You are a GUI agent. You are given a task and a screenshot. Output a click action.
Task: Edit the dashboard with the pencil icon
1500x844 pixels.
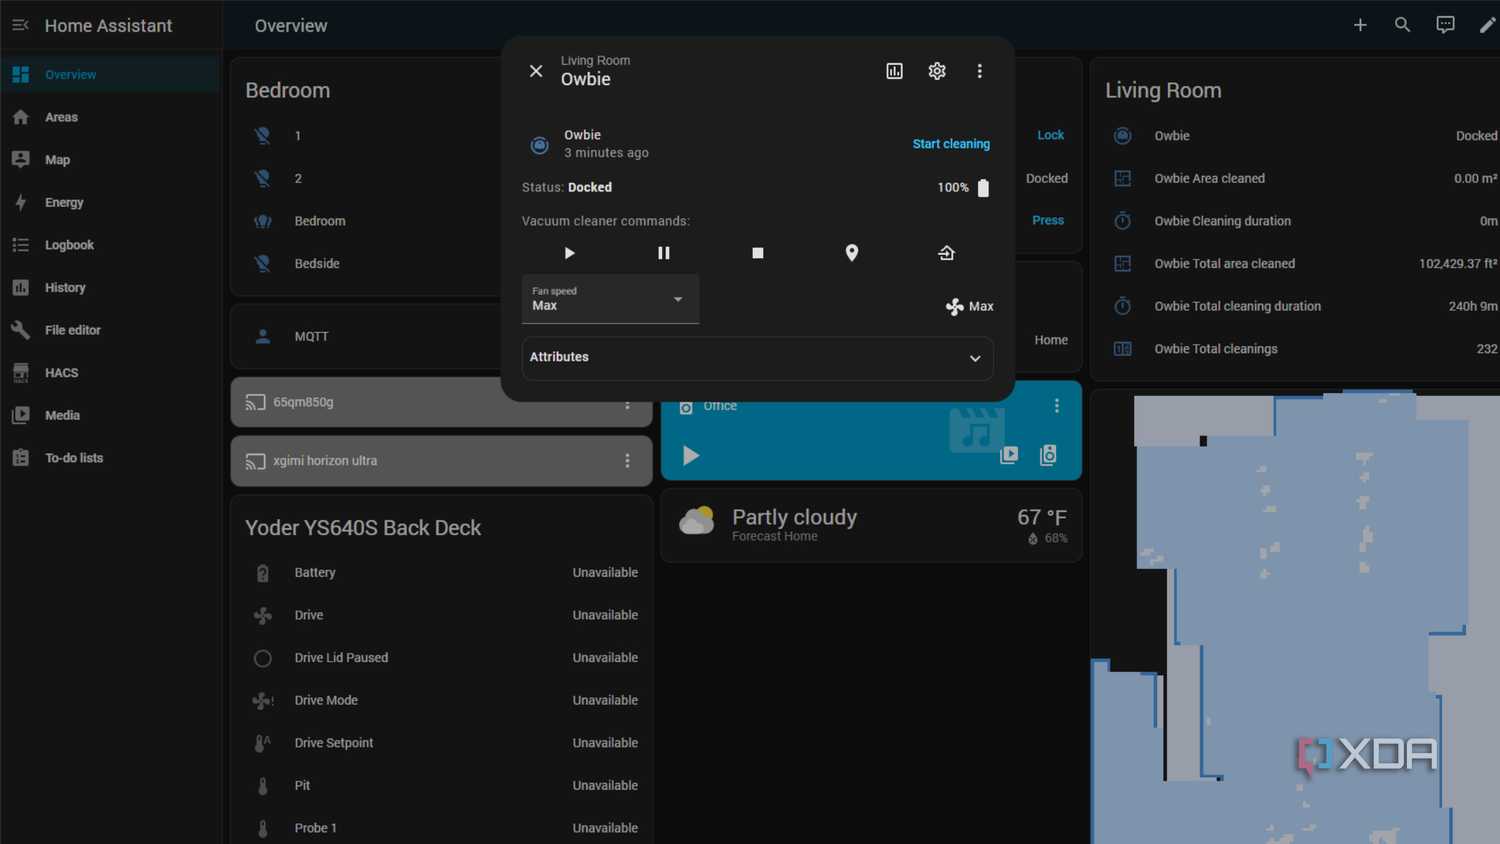coord(1487,25)
